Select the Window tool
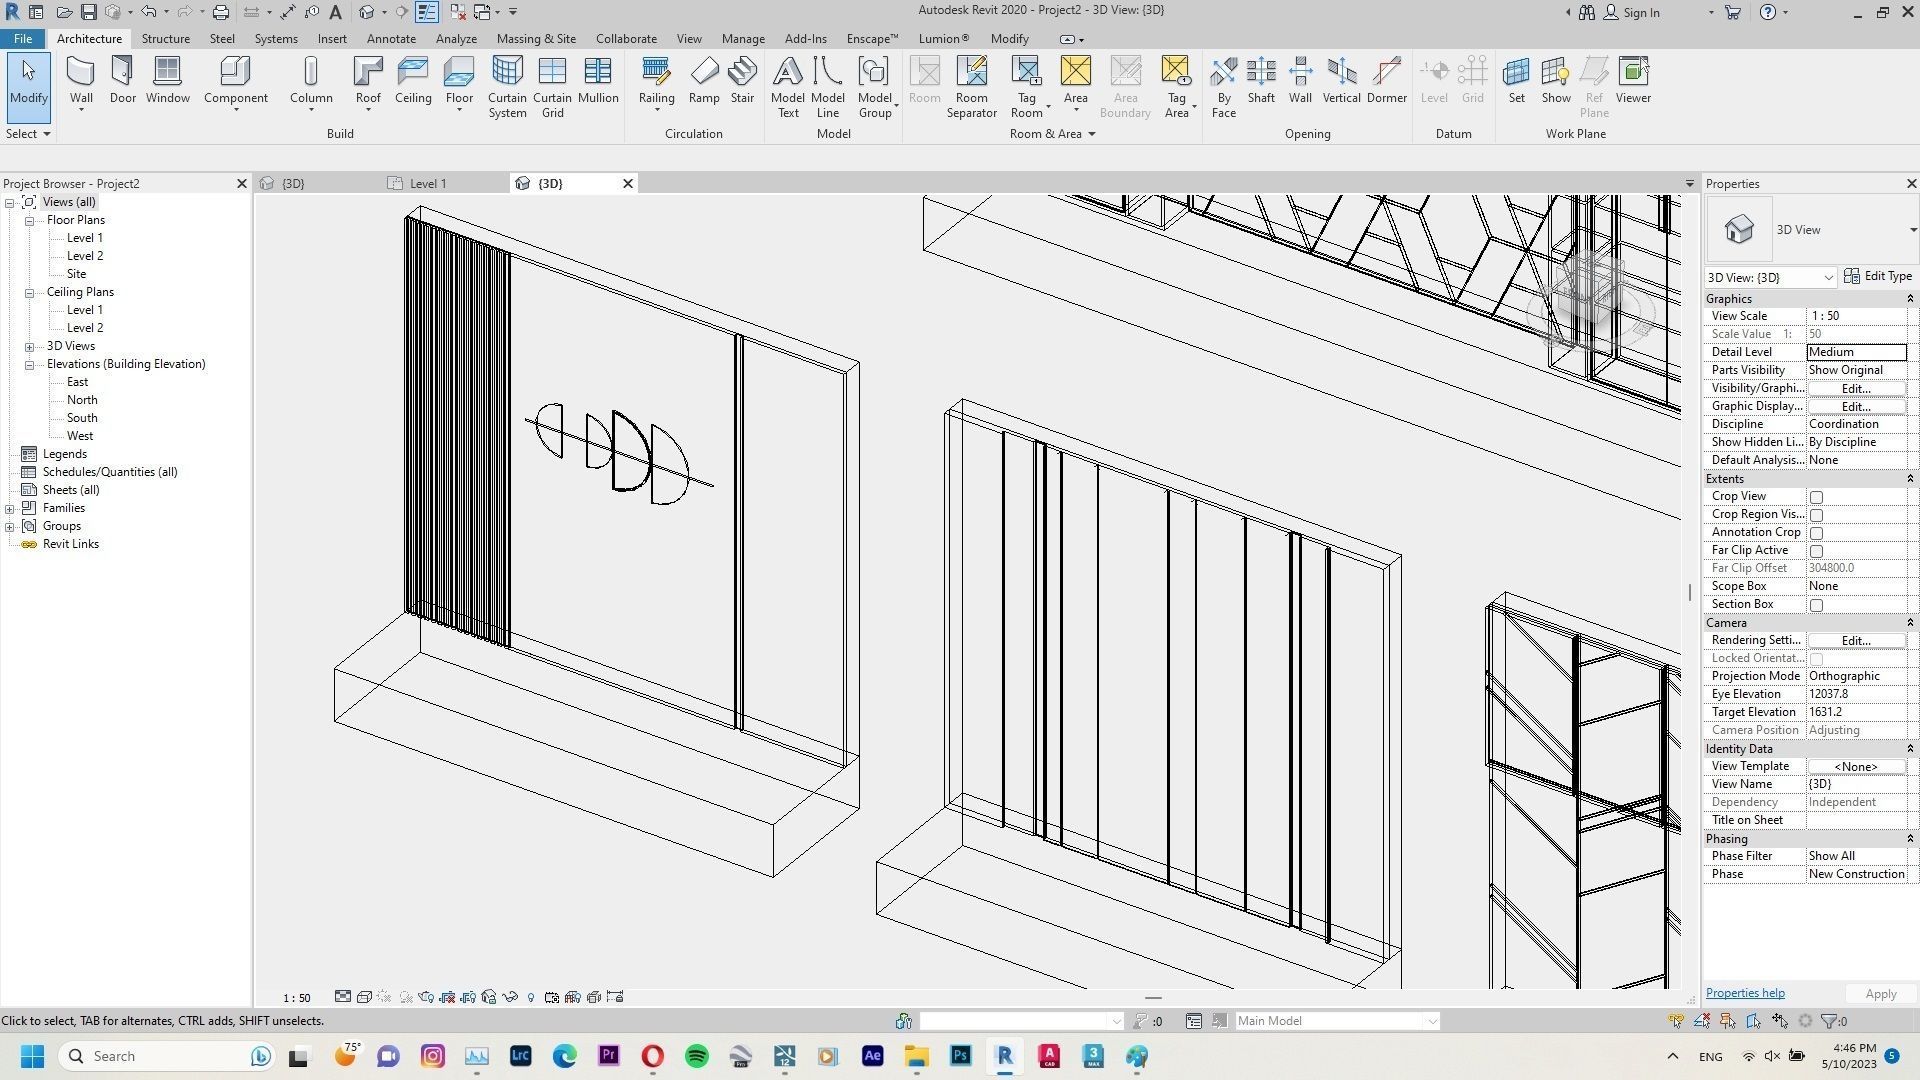The height and width of the screenshot is (1080, 1920). click(167, 80)
